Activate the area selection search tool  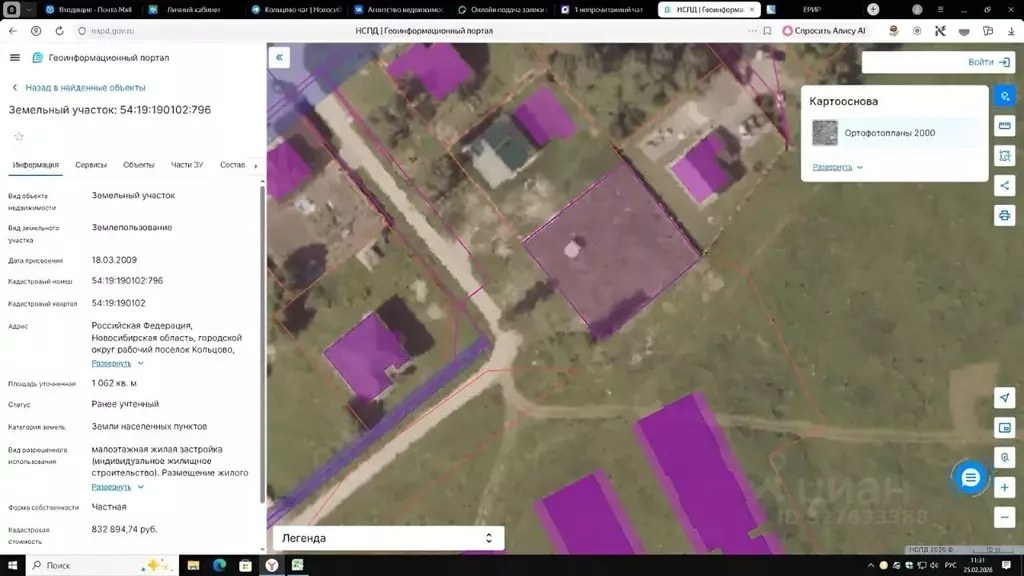tap(1005, 156)
